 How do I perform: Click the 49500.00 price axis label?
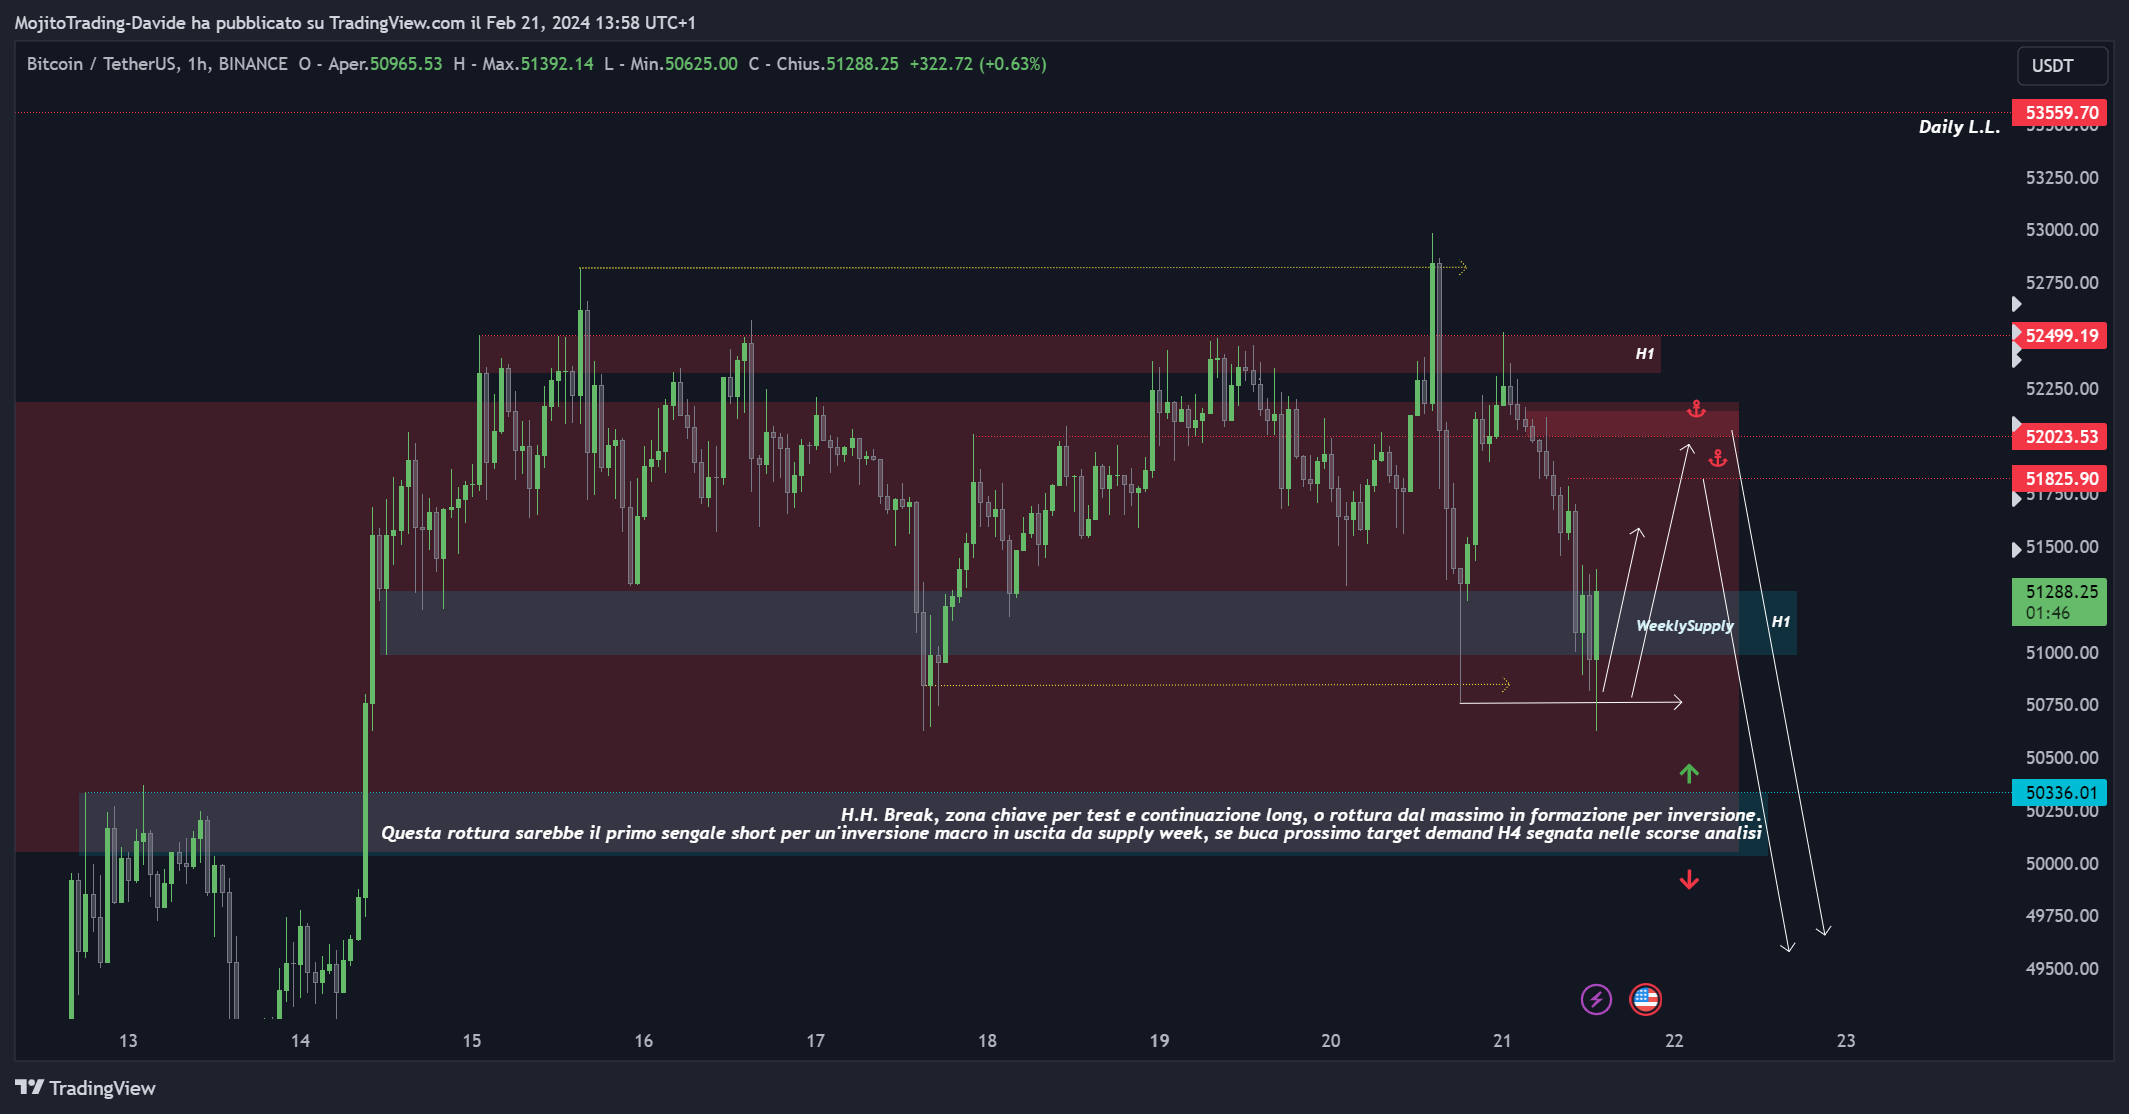click(x=2062, y=969)
